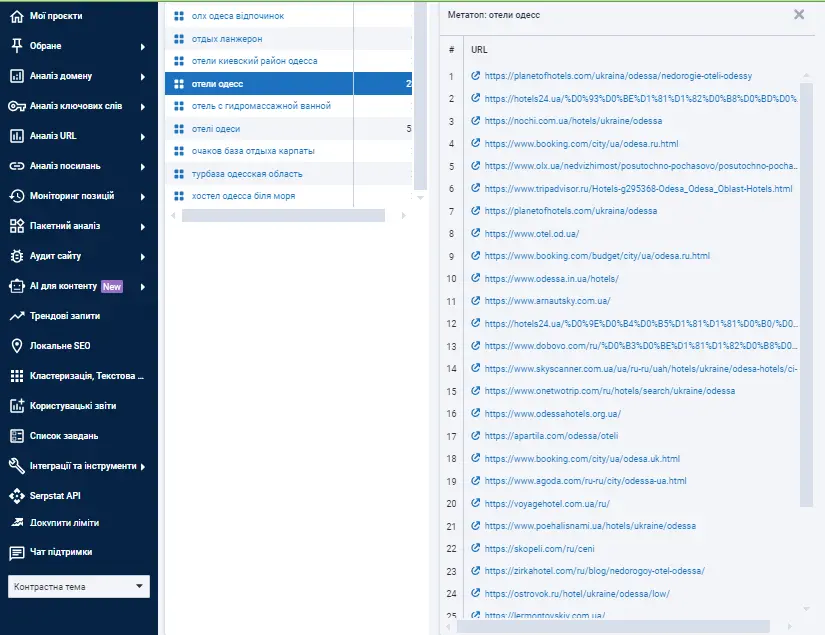Click external link icon for nochi.com.ua row

point(476,121)
